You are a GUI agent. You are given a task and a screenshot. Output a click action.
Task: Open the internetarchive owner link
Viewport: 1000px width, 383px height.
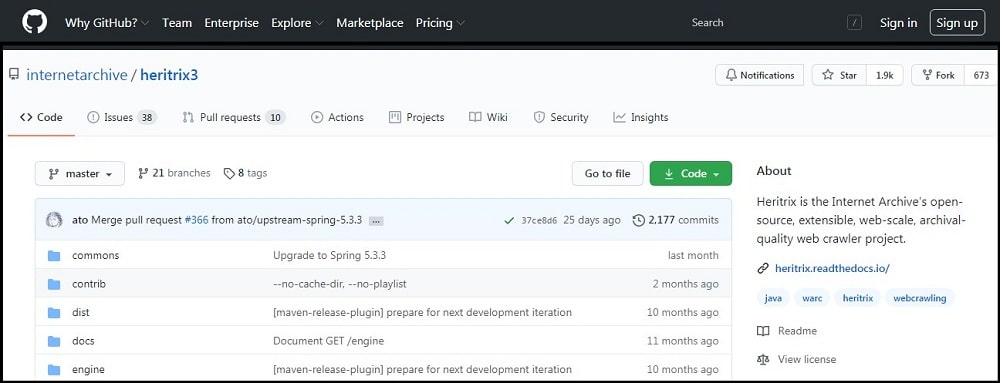[x=77, y=75]
